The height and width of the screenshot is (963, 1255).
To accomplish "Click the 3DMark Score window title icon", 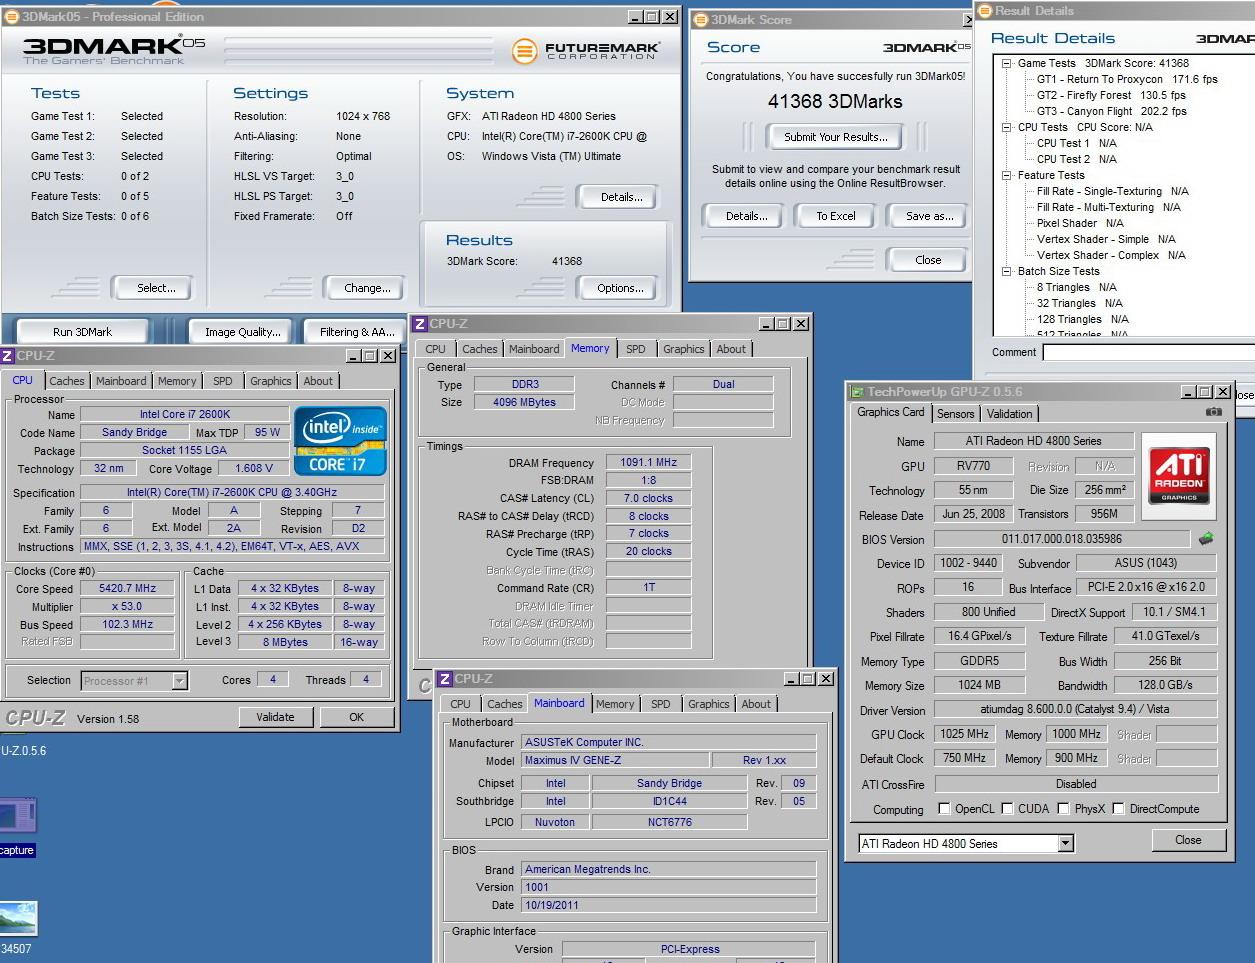I will coord(700,19).
